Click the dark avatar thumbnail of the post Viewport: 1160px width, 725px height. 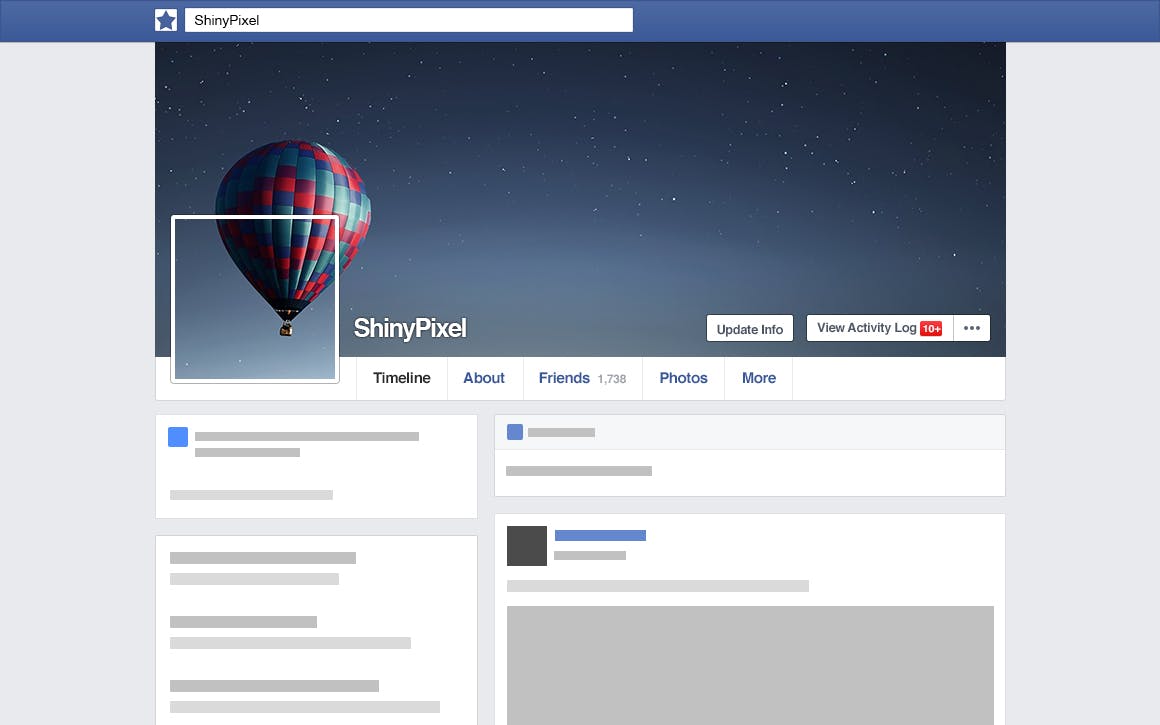click(x=527, y=546)
